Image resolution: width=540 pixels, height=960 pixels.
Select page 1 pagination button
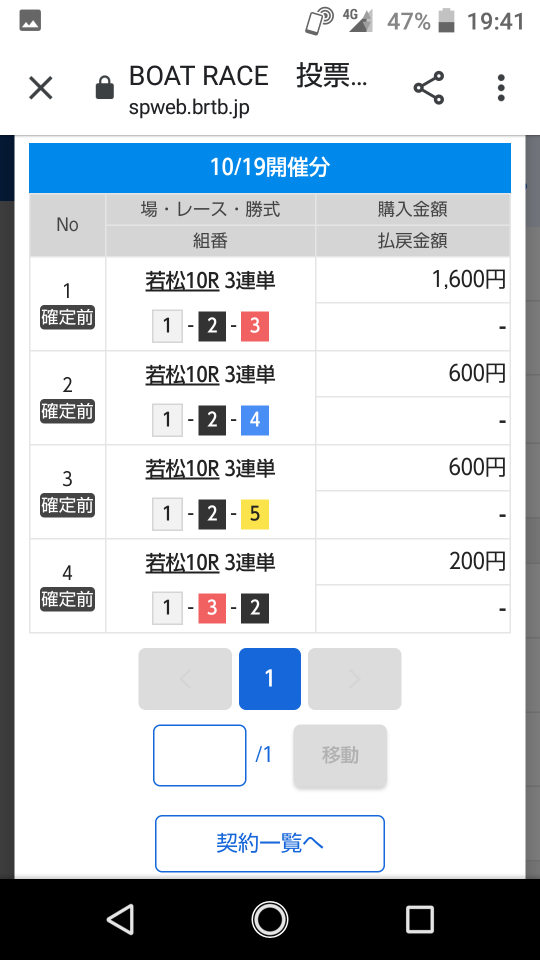tap(269, 679)
